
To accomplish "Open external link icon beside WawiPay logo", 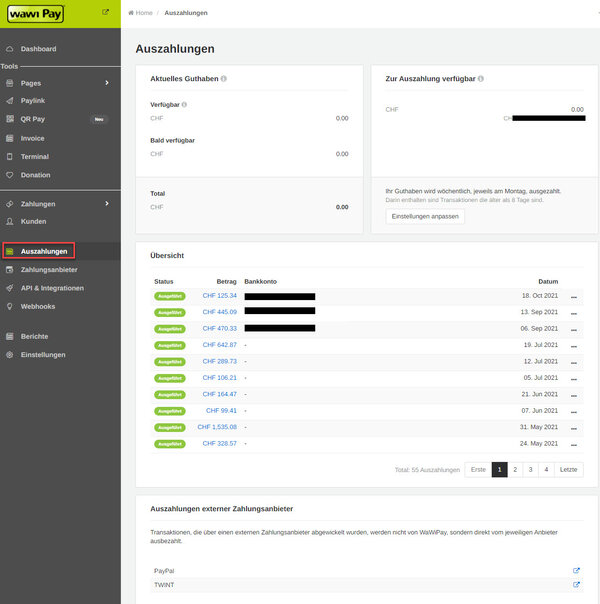I will [x=105, y=12].
